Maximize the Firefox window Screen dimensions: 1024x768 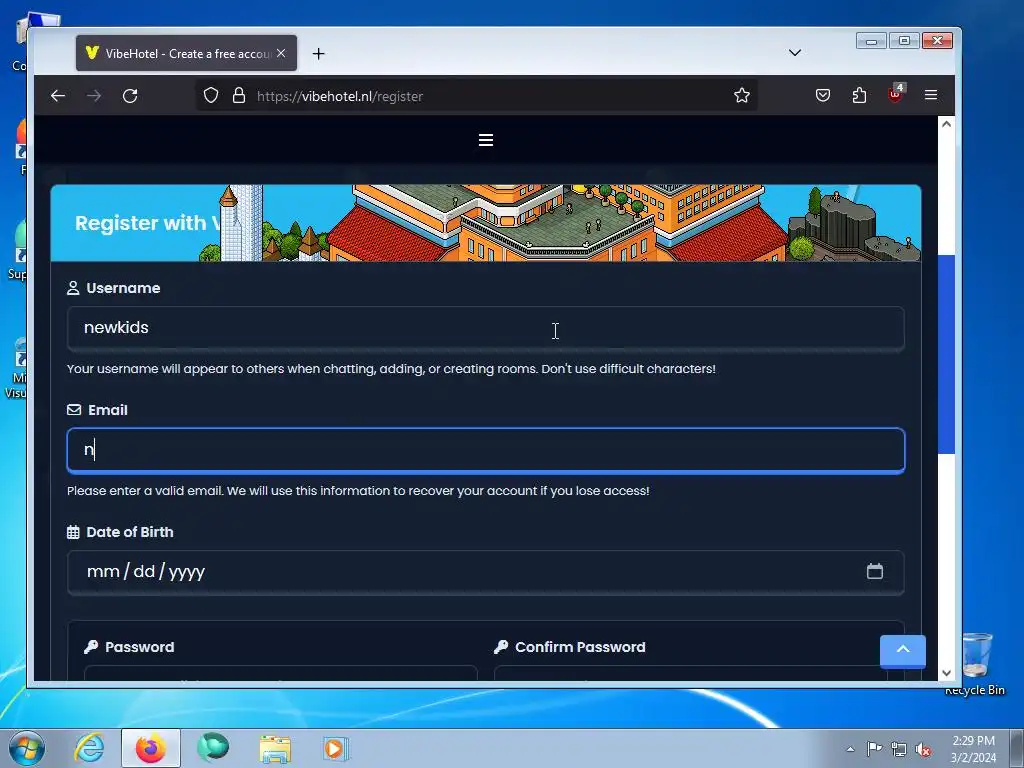904,41
